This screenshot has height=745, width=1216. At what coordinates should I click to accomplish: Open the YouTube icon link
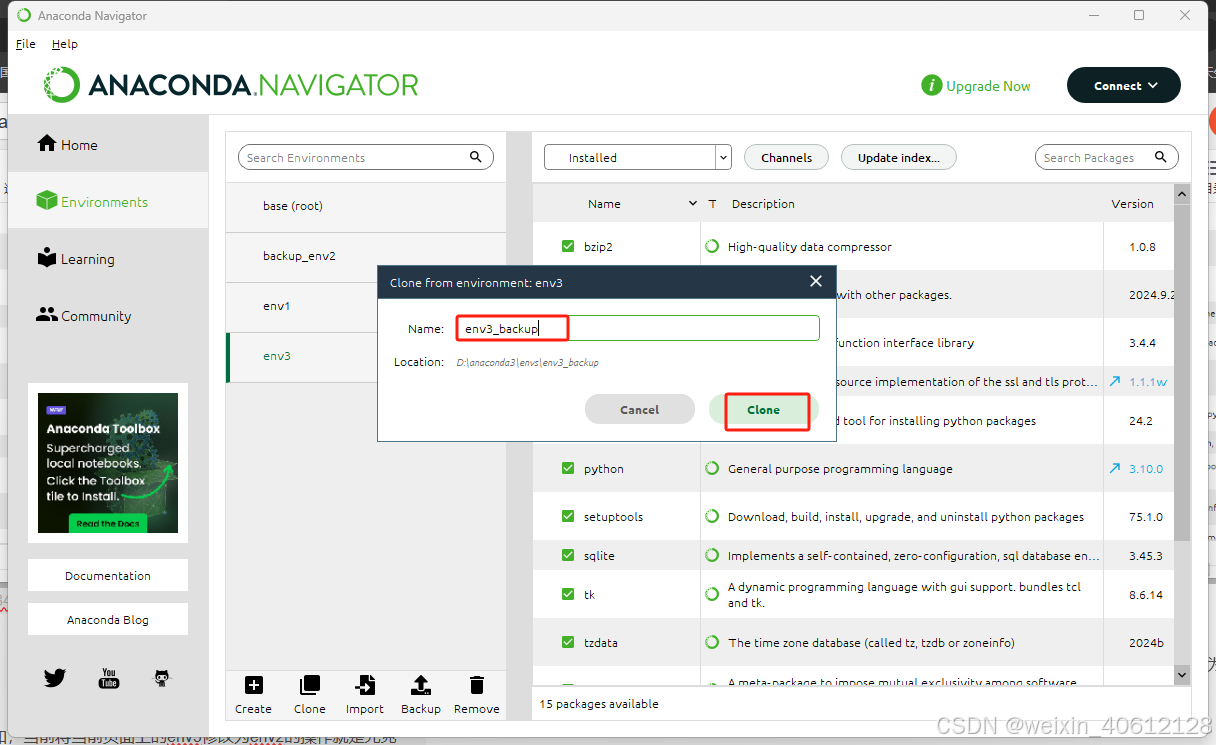(108, 678)
